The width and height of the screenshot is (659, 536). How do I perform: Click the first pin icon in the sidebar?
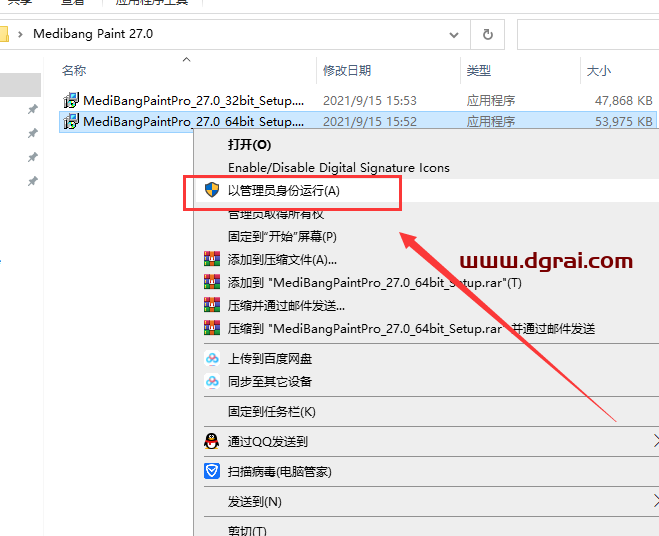point(32,109)
